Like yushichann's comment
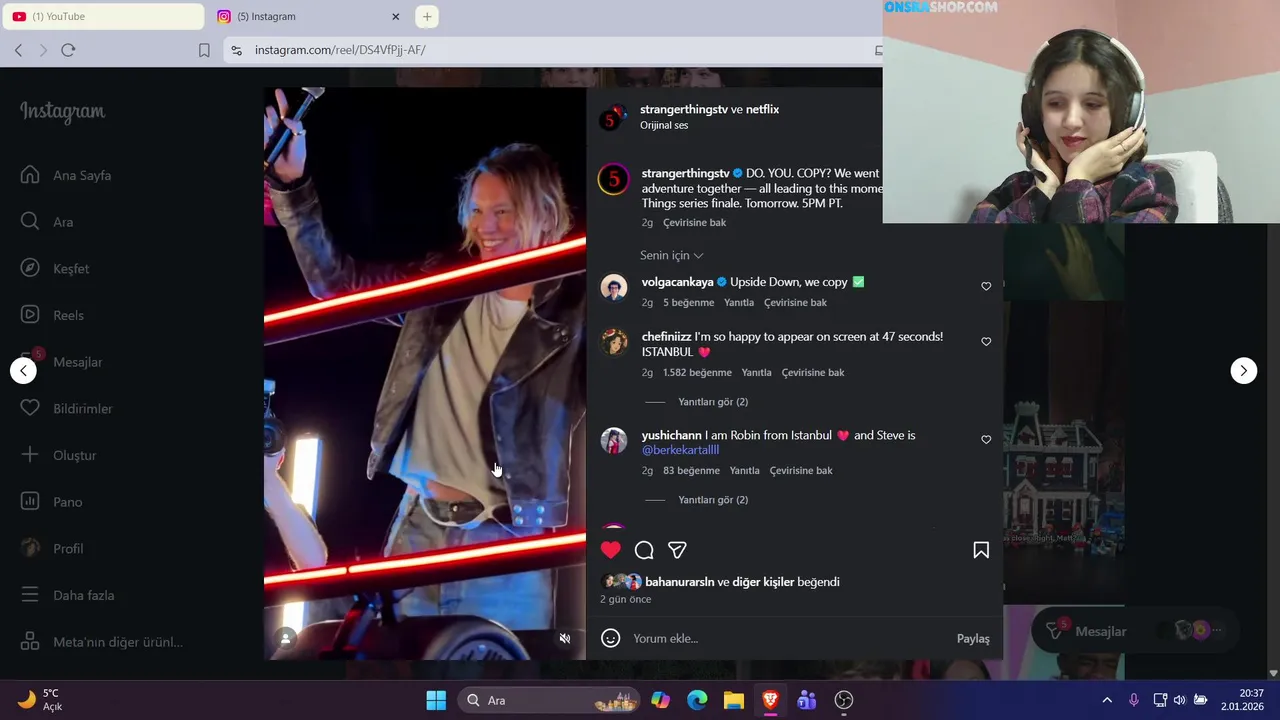1280x720 pixels. point(986,439)
